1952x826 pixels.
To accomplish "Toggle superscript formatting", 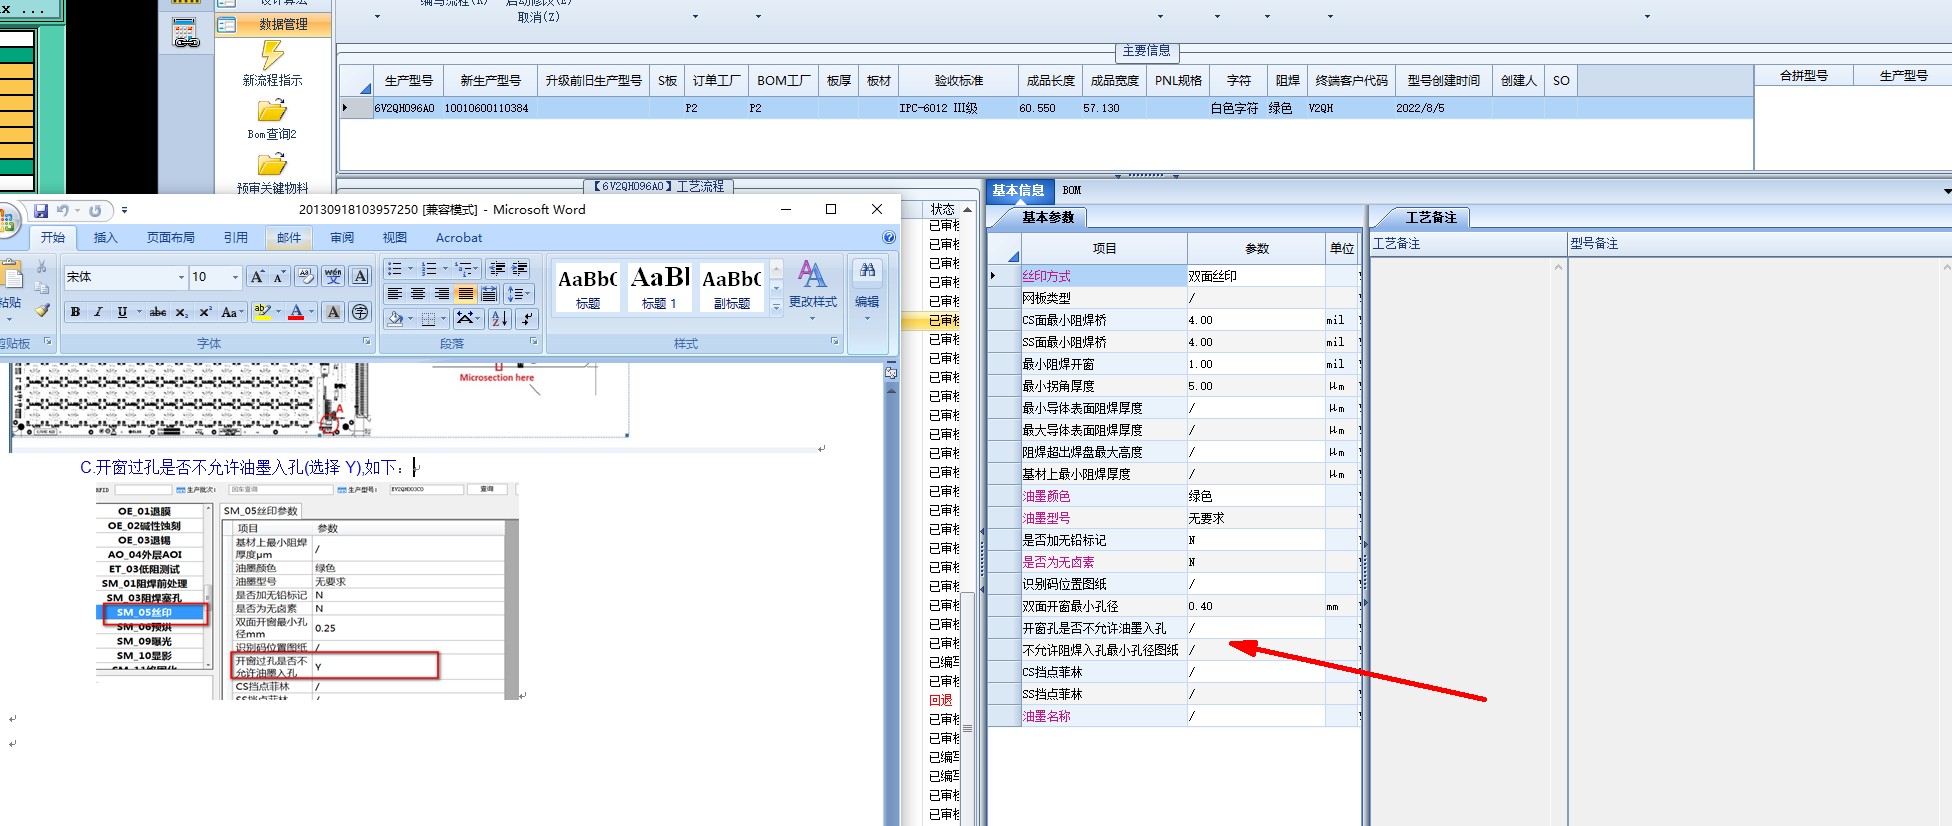I will click(204, 312).
